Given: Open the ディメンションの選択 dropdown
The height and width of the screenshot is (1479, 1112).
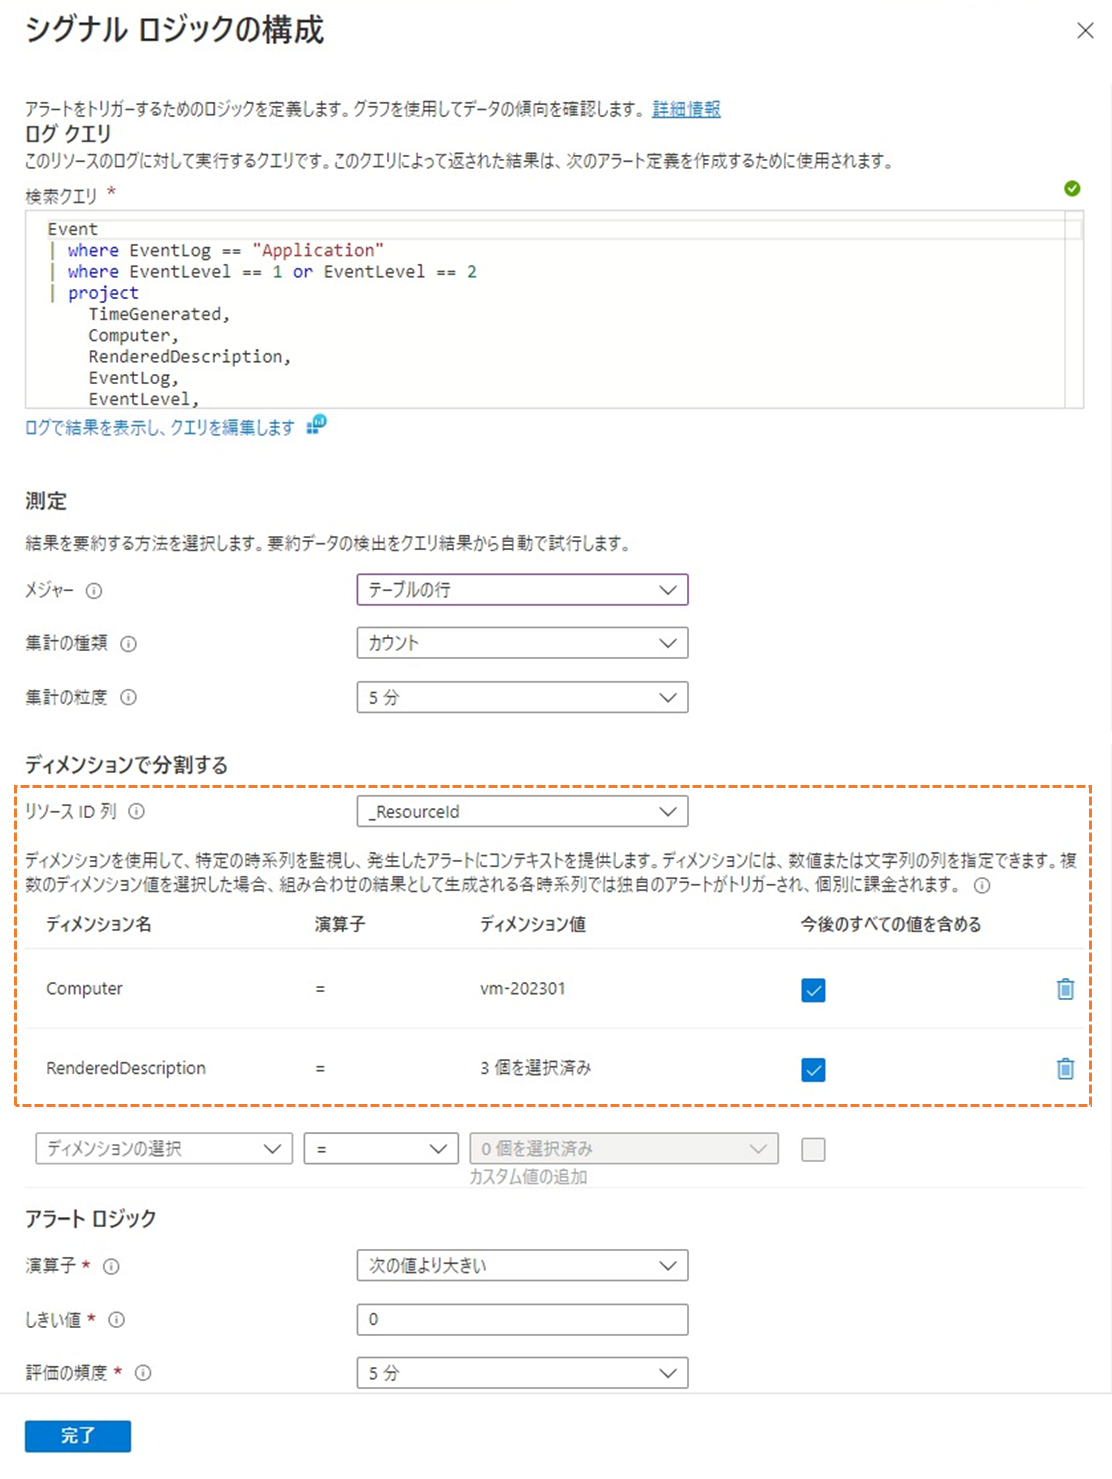Looking at the screenshot, I should coord(164,1149).
